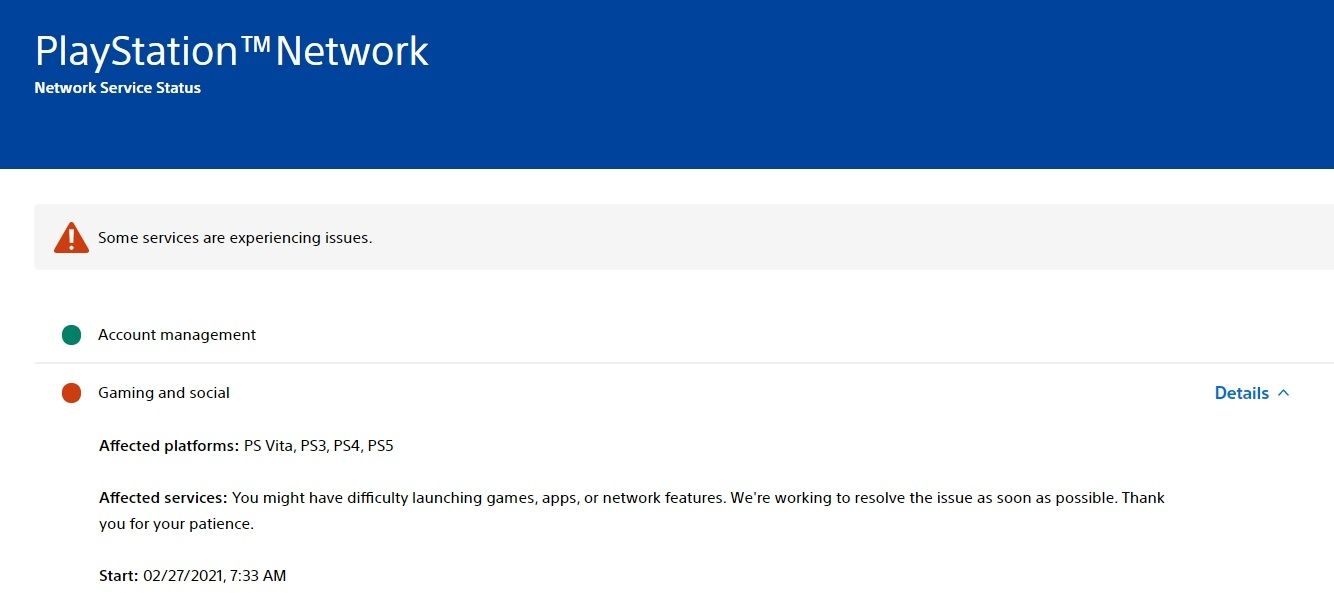This screenshot has width=1334, height=593.
Task: Click the word Network in the large title
Action: tap(352, 52)
